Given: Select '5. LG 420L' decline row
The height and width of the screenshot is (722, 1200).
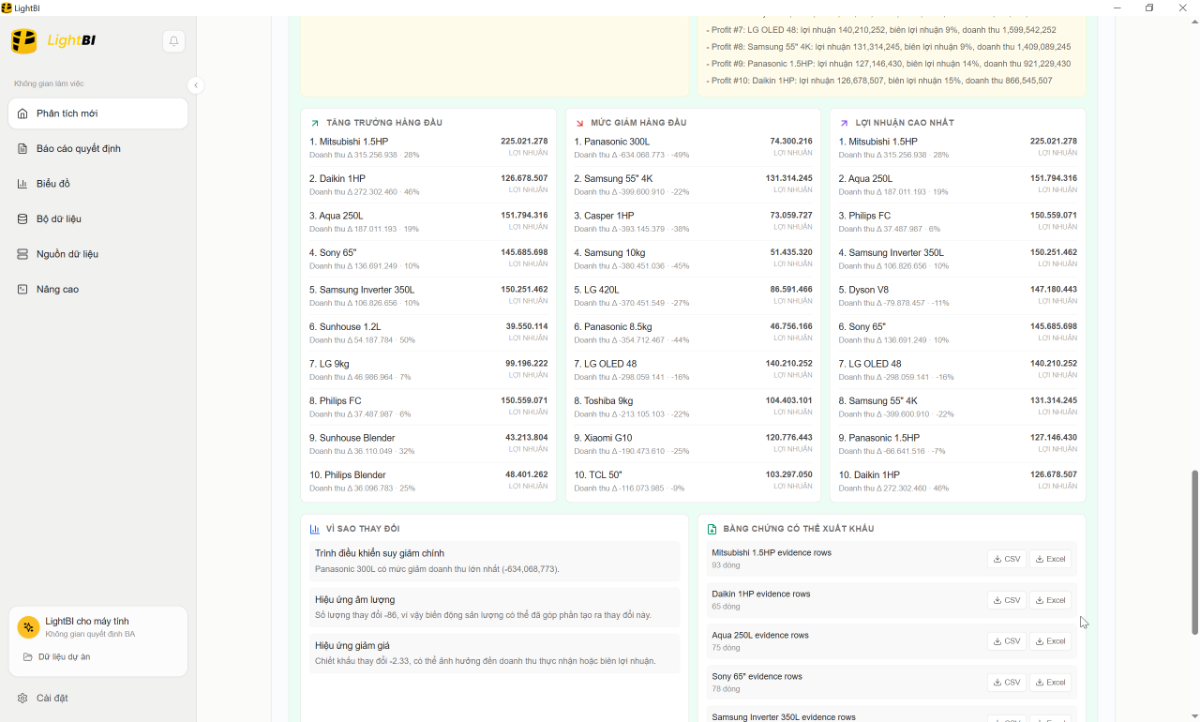Looking at the screenshot, I should [693, 296].
